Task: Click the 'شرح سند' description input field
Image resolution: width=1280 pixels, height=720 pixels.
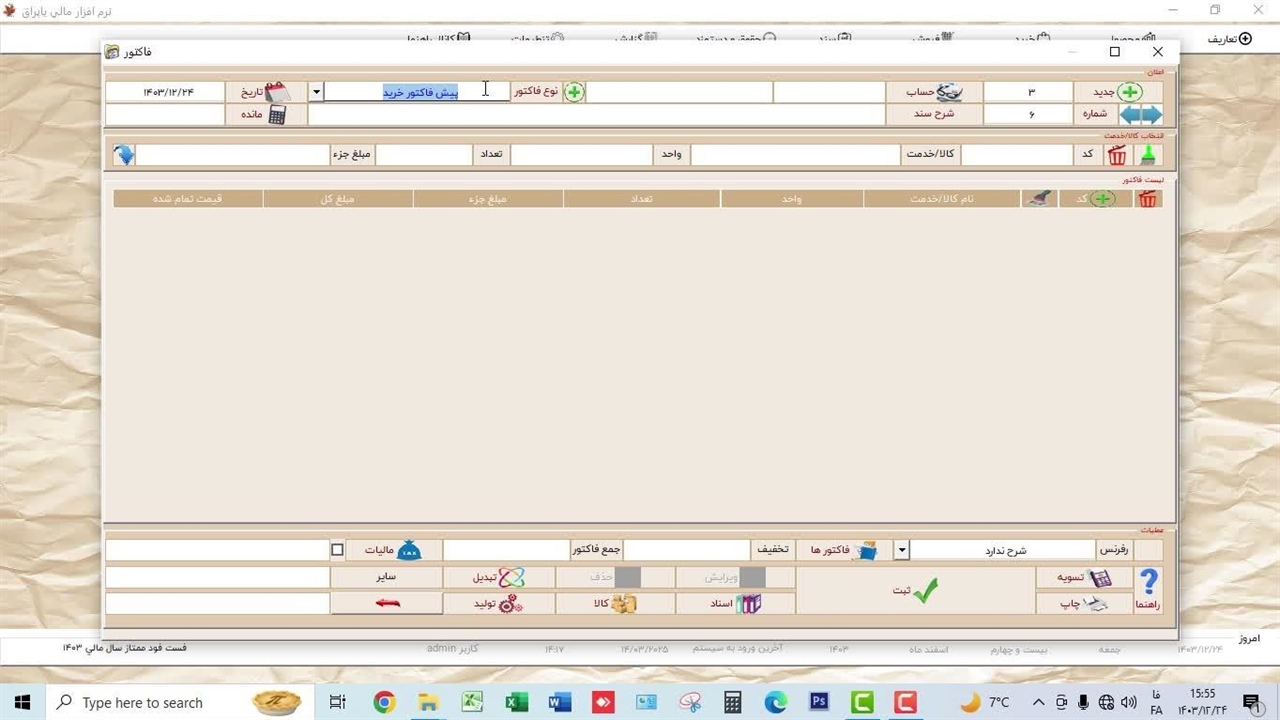Action: 596,114
